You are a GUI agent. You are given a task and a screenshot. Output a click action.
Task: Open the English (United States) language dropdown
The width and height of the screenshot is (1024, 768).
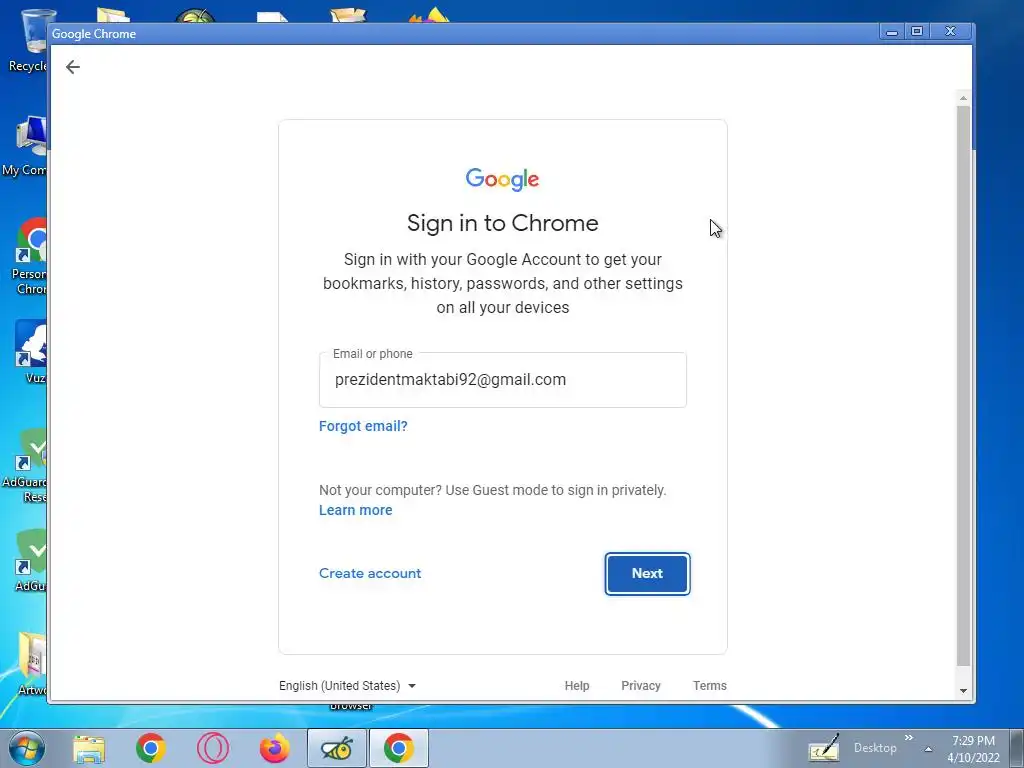click(x=347, y=686)
